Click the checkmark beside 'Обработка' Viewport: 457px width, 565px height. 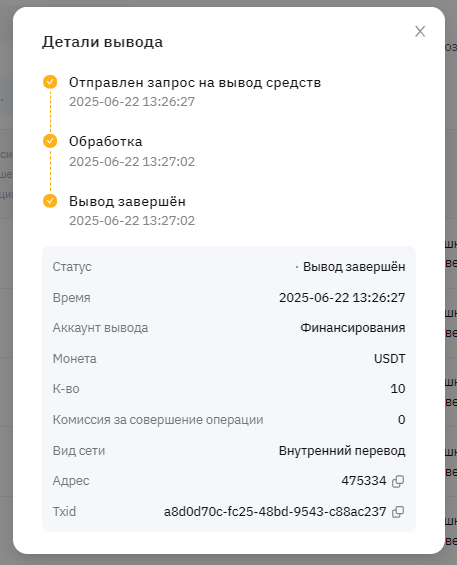(50, 141)
